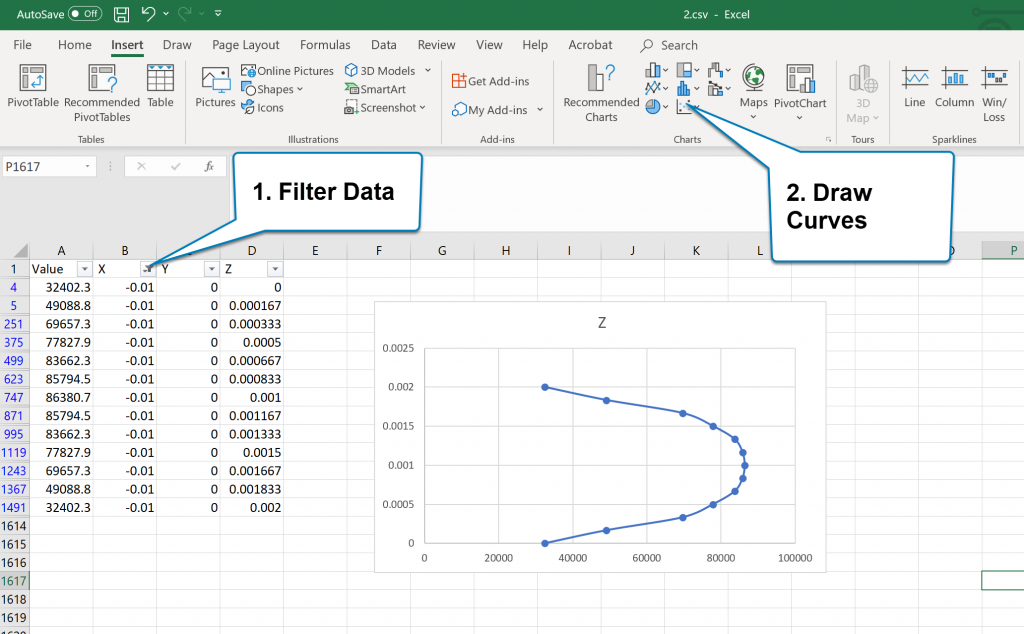1024x634 pixels.
Task: Select cell D5 containing 0.000167
Action: (x=253, y=306)
